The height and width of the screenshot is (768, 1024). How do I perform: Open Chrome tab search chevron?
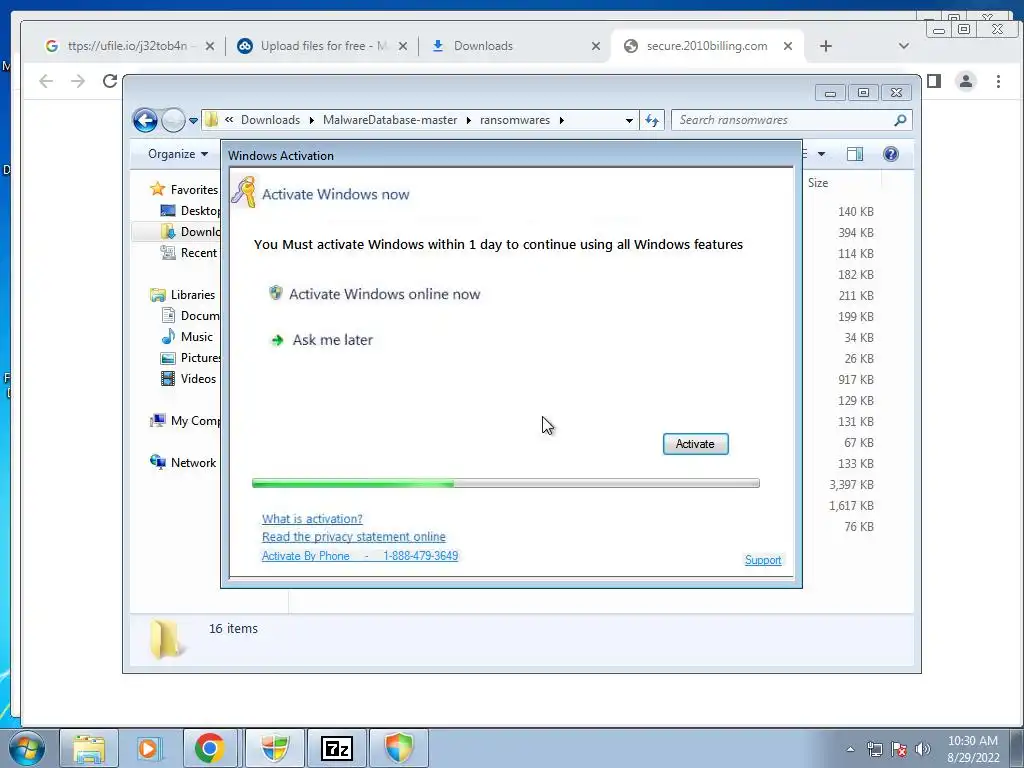tap(904, 46)
